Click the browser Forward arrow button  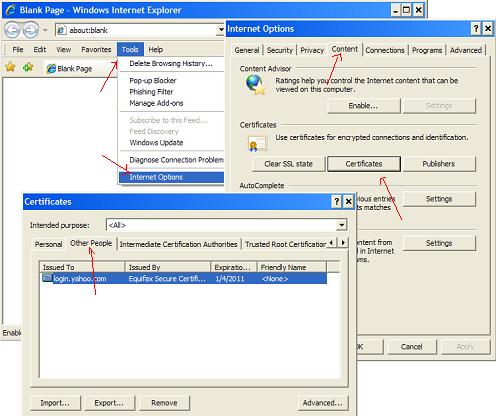click(31, 30)
